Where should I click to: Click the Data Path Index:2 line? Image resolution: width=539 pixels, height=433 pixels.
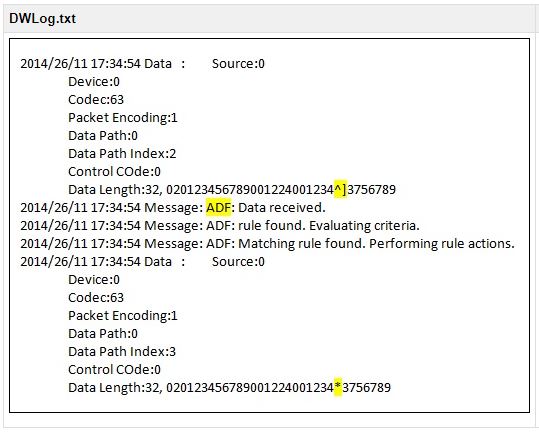pyautogui.click(x=122, y=154)
